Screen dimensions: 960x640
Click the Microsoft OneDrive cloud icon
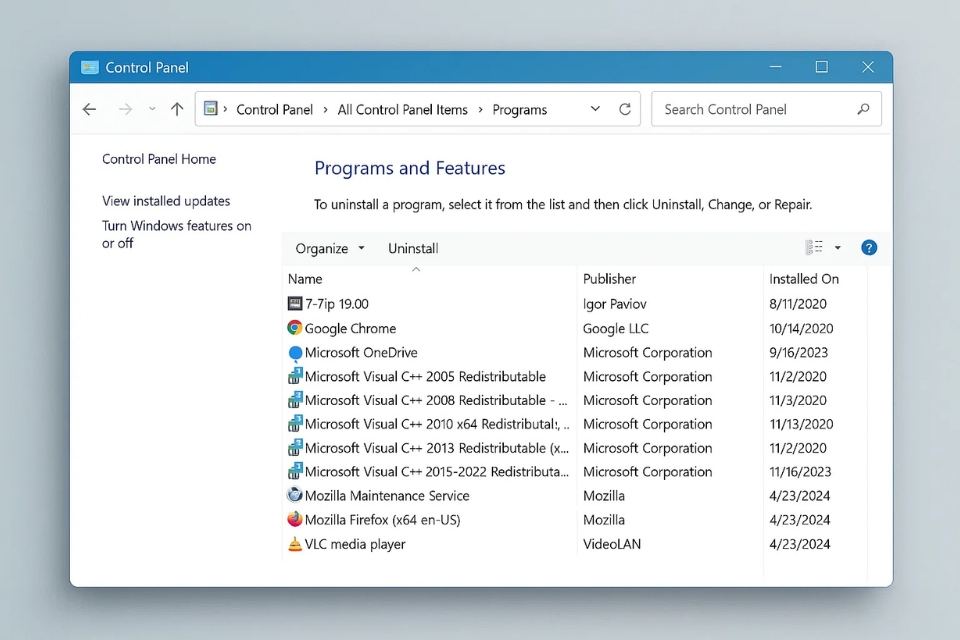pyautogui.click(x=295, y=353)
